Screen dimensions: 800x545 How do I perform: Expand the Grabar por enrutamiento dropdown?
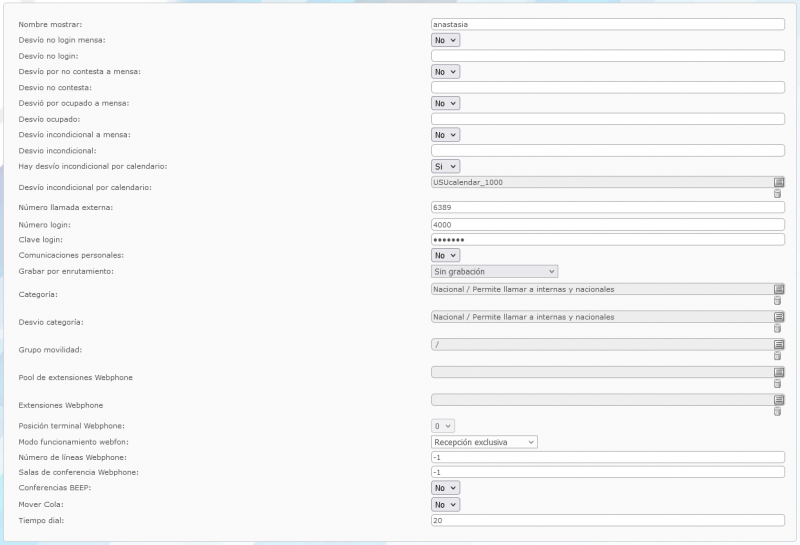[494, 271]
